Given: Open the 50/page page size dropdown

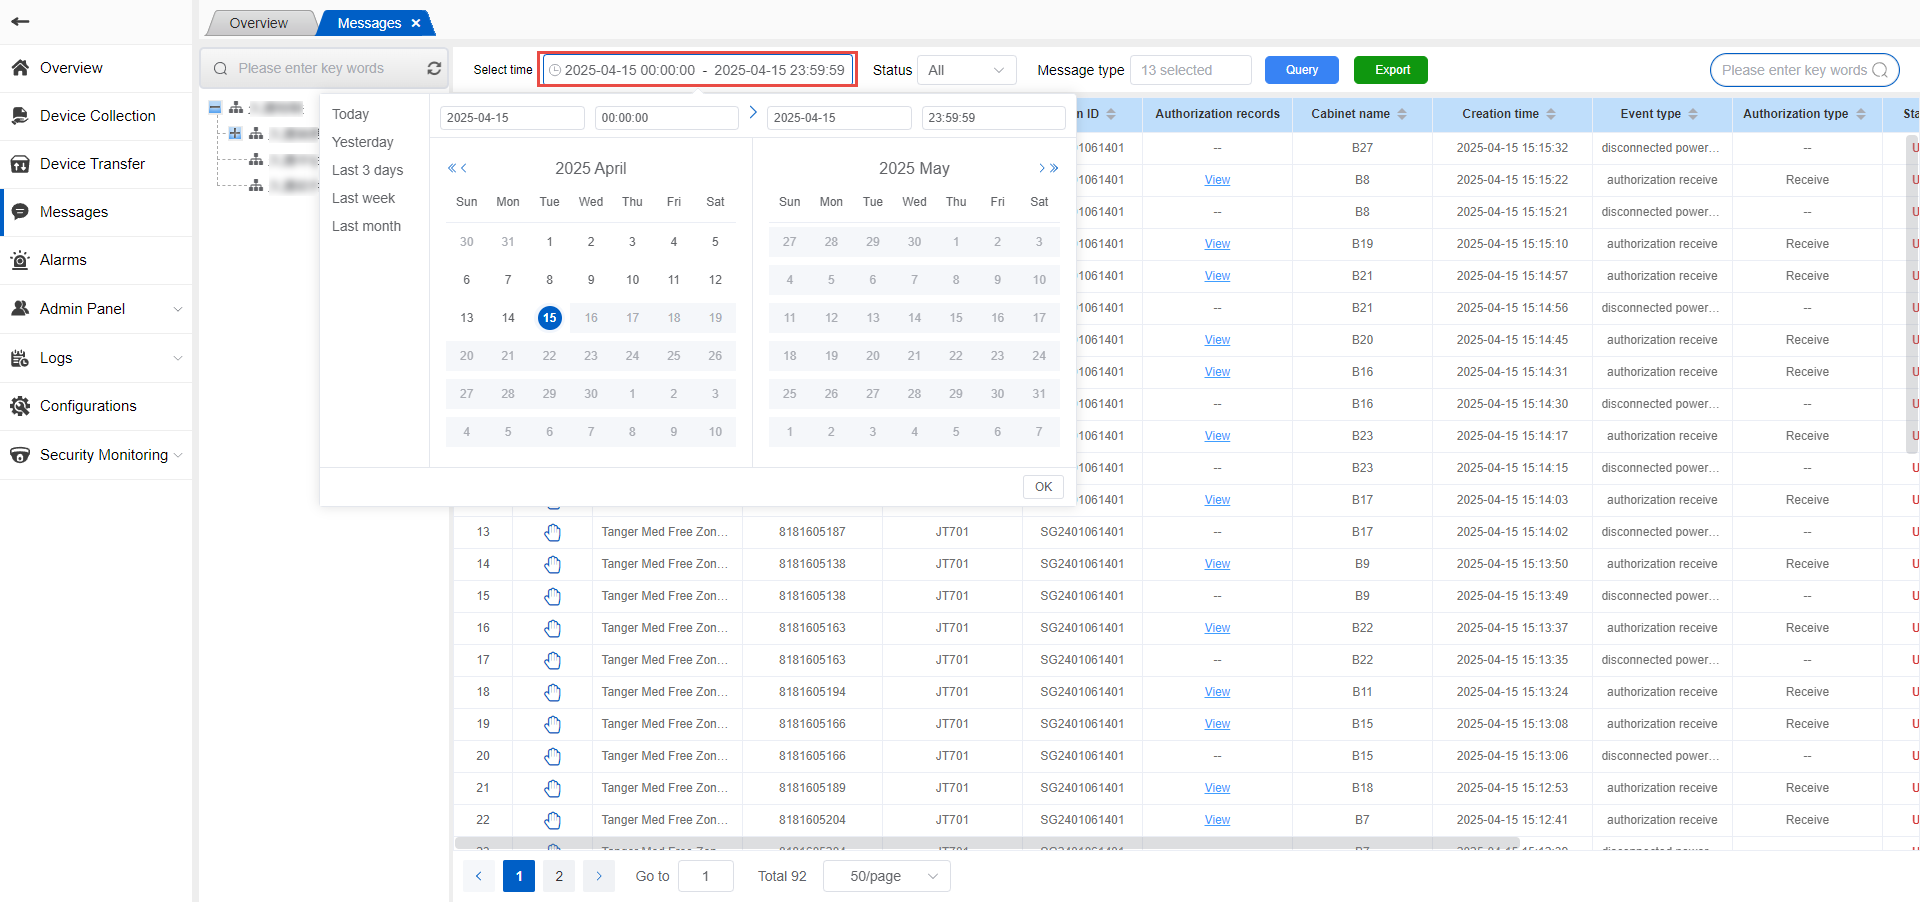Looking at the screenshot, I should pyautogui.click(x=886, y=876).
